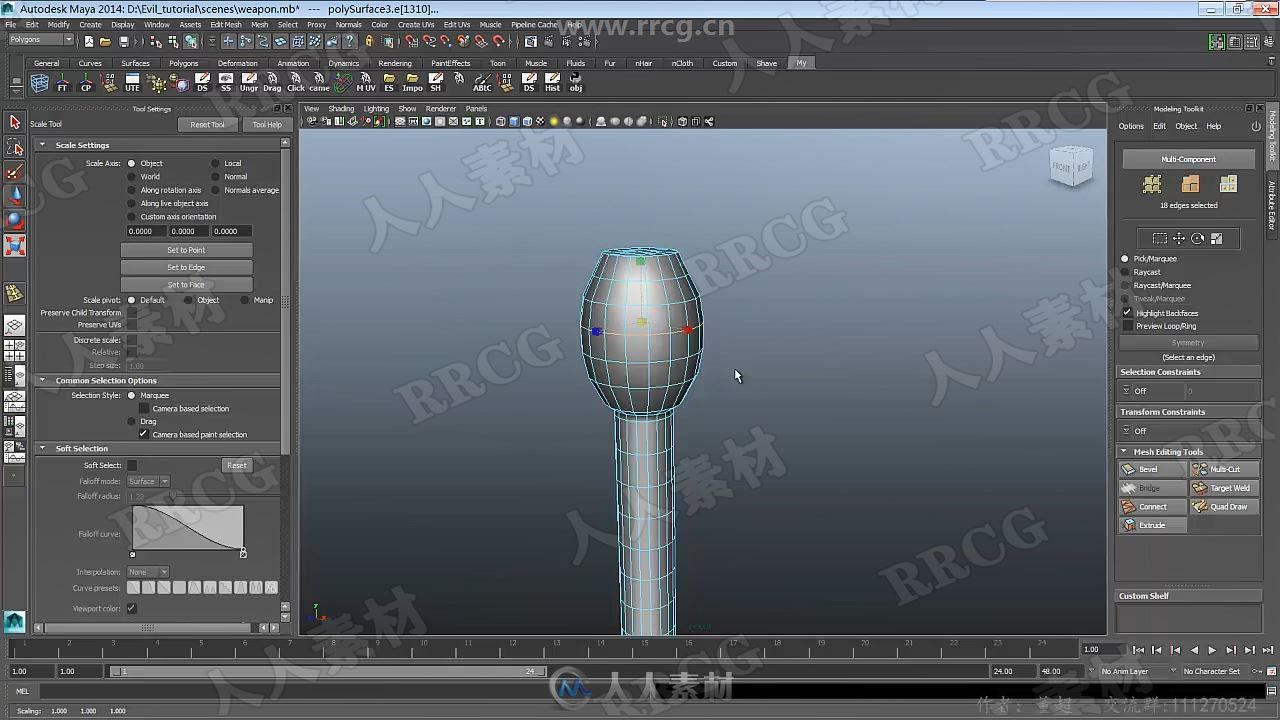Image resolution: width=1280 pixels, height=720 pixels.
Task: Enable the Soft Select checkbox
Action: point(132,465)
